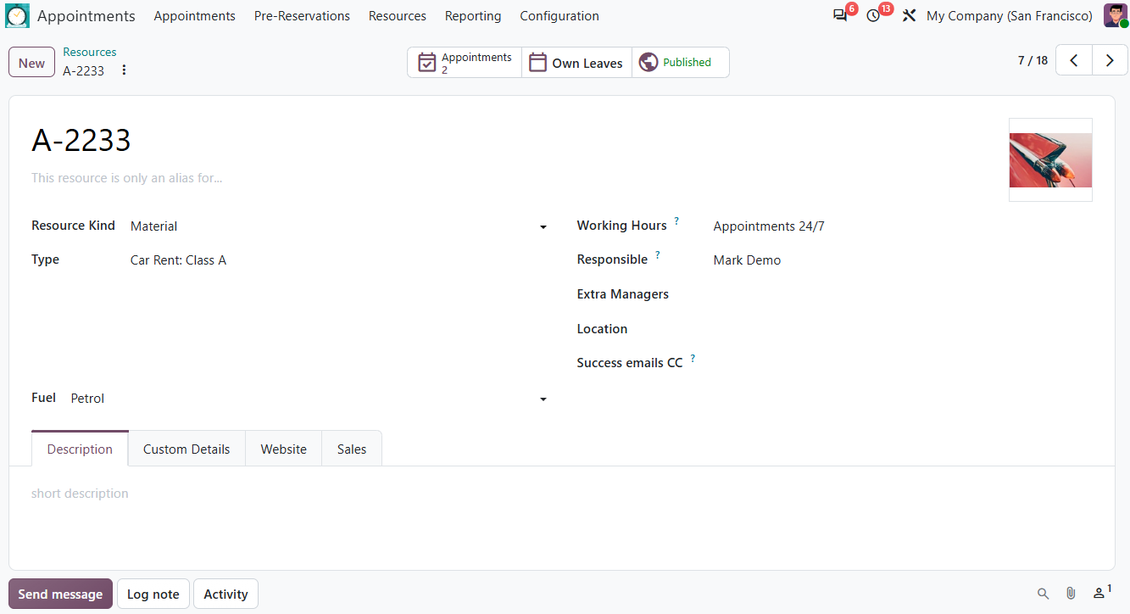1130x614 pixels.
Task: Expand the Resource Kind dropdown arrow
Action: click(543, 227)
